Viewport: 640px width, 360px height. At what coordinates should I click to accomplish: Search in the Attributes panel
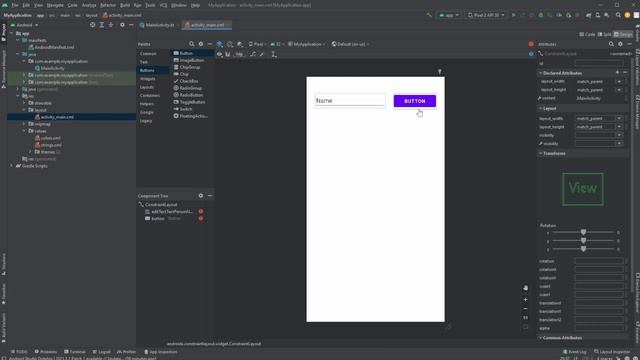coord(611,44)
